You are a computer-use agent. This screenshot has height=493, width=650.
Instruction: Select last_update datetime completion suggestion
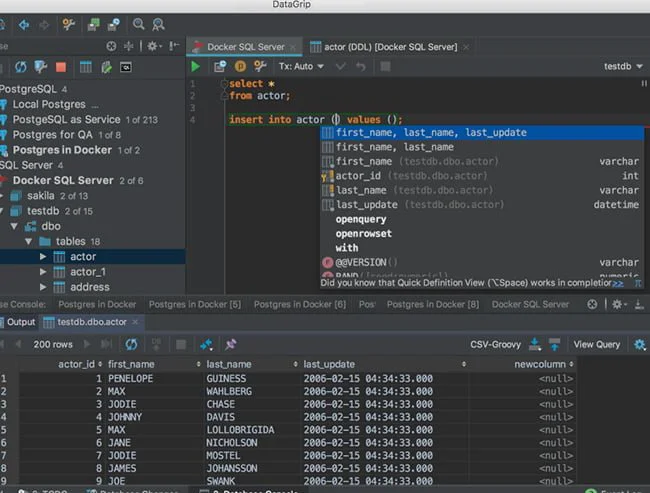pos(482,205)
